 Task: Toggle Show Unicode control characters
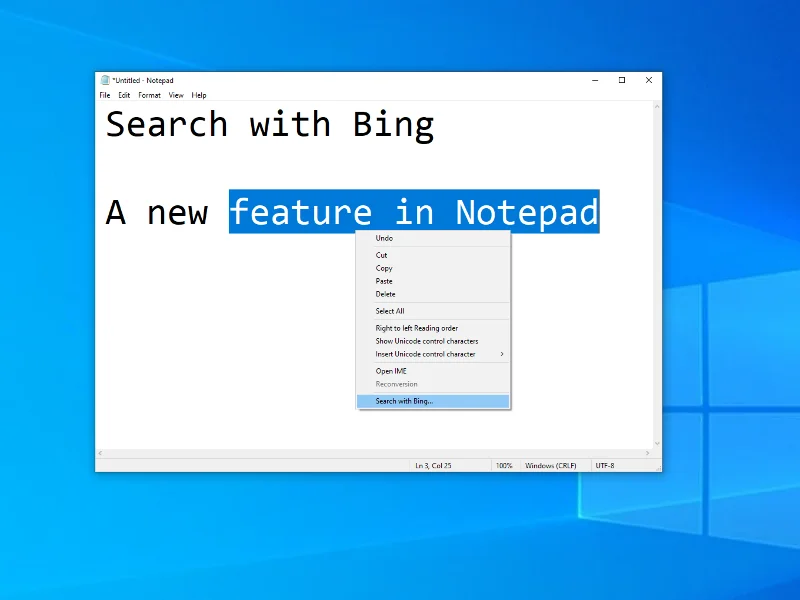[433, 341]
